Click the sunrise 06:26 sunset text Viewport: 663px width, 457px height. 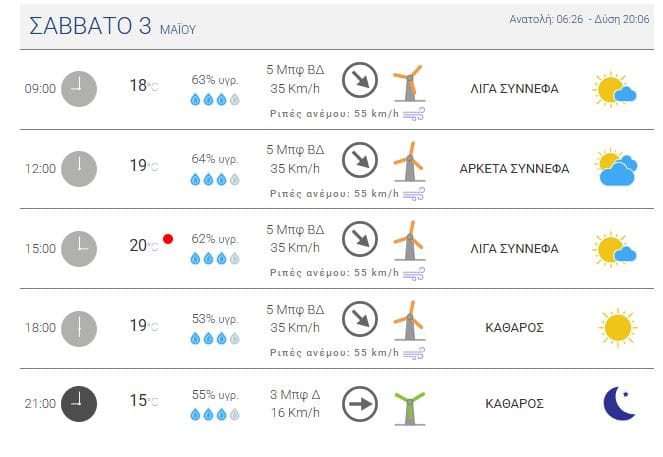tap(579, 19)
